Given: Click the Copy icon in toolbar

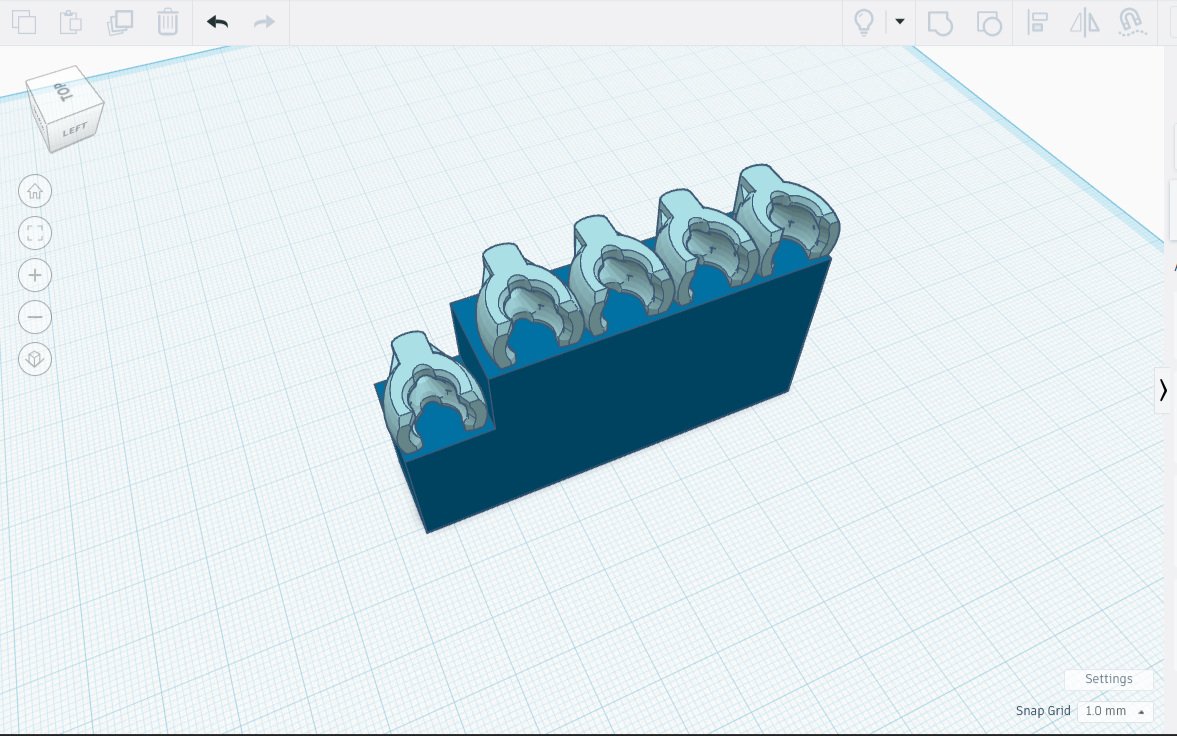Looking at the screenshot, I should [x=24, y=22].
